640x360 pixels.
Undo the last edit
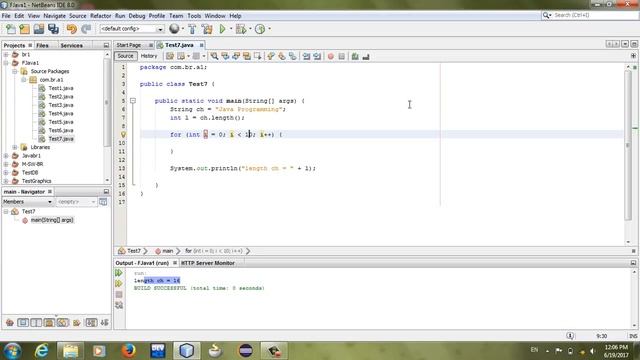click(x=72, y=29)
